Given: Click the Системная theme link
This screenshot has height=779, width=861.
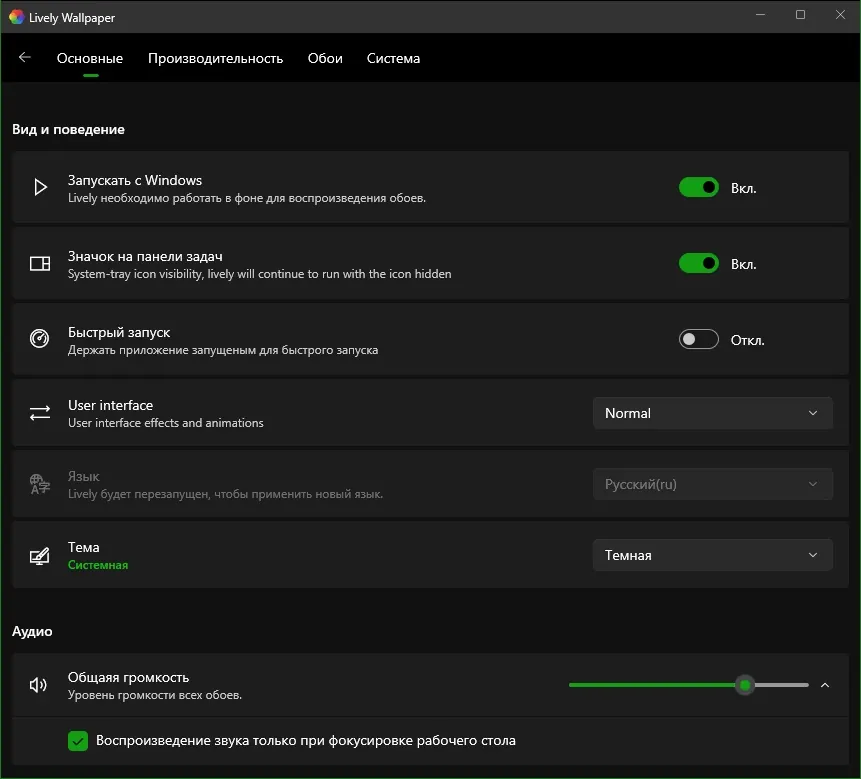Looking at the screenshot, I should tap(98, 565).
